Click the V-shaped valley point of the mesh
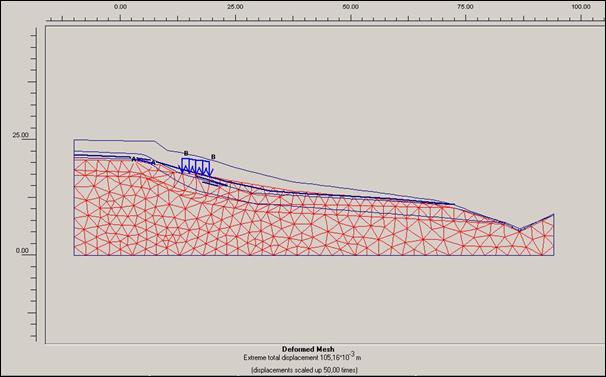Viewport: 606px width, 377px height. pyautogui.click(x=519, y=230)
